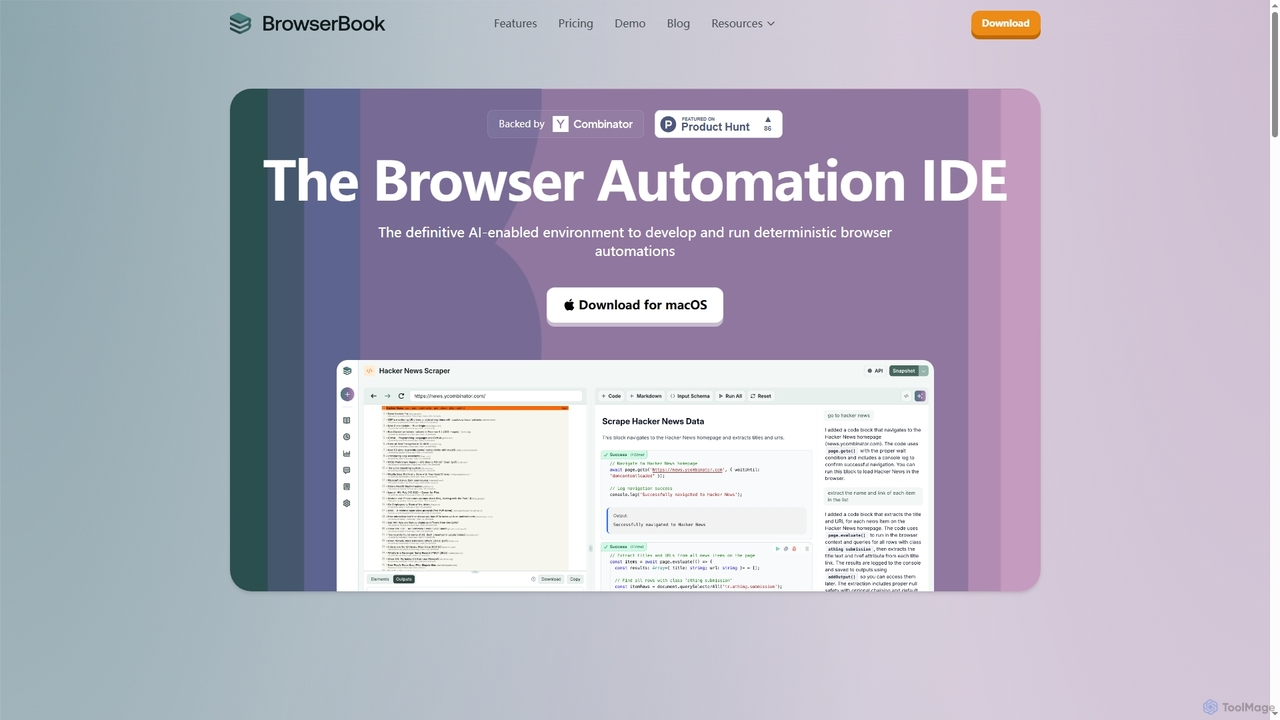Open the BrowserBook home link text
Image resolution: width=1280 pixels, height=720 pixels.
323,24
